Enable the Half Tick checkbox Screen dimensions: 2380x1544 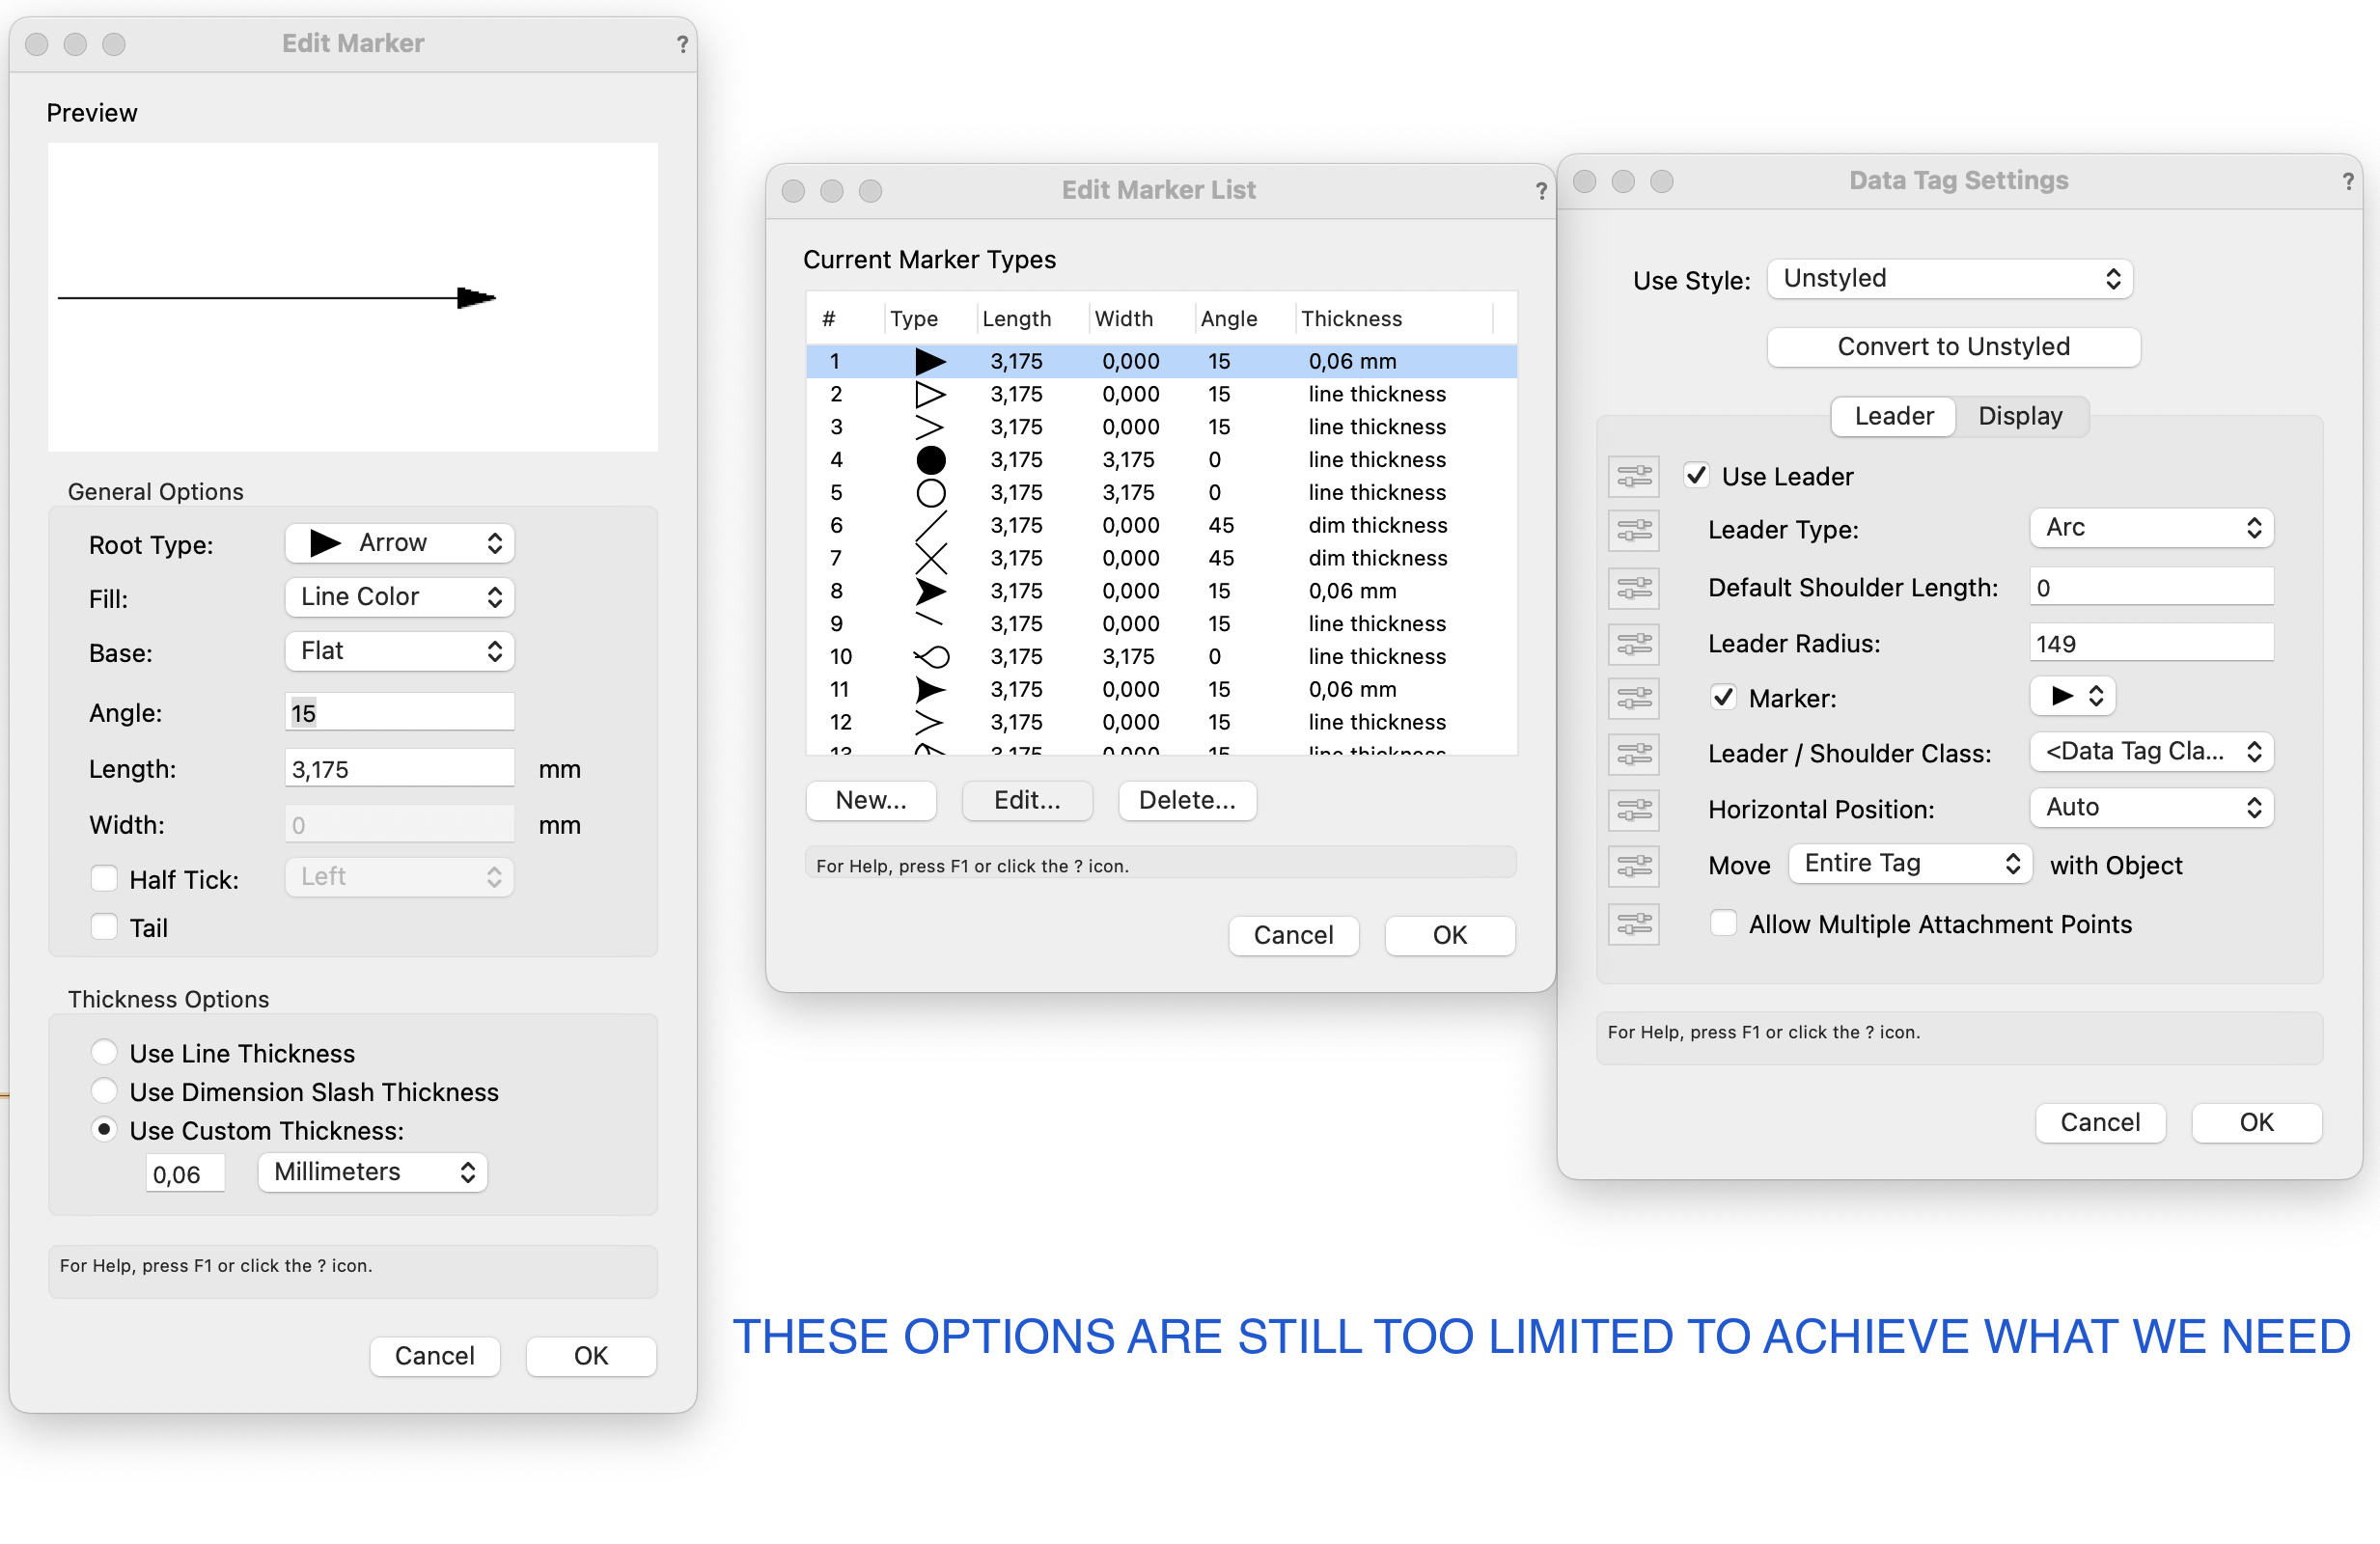(x=104, y=878)
